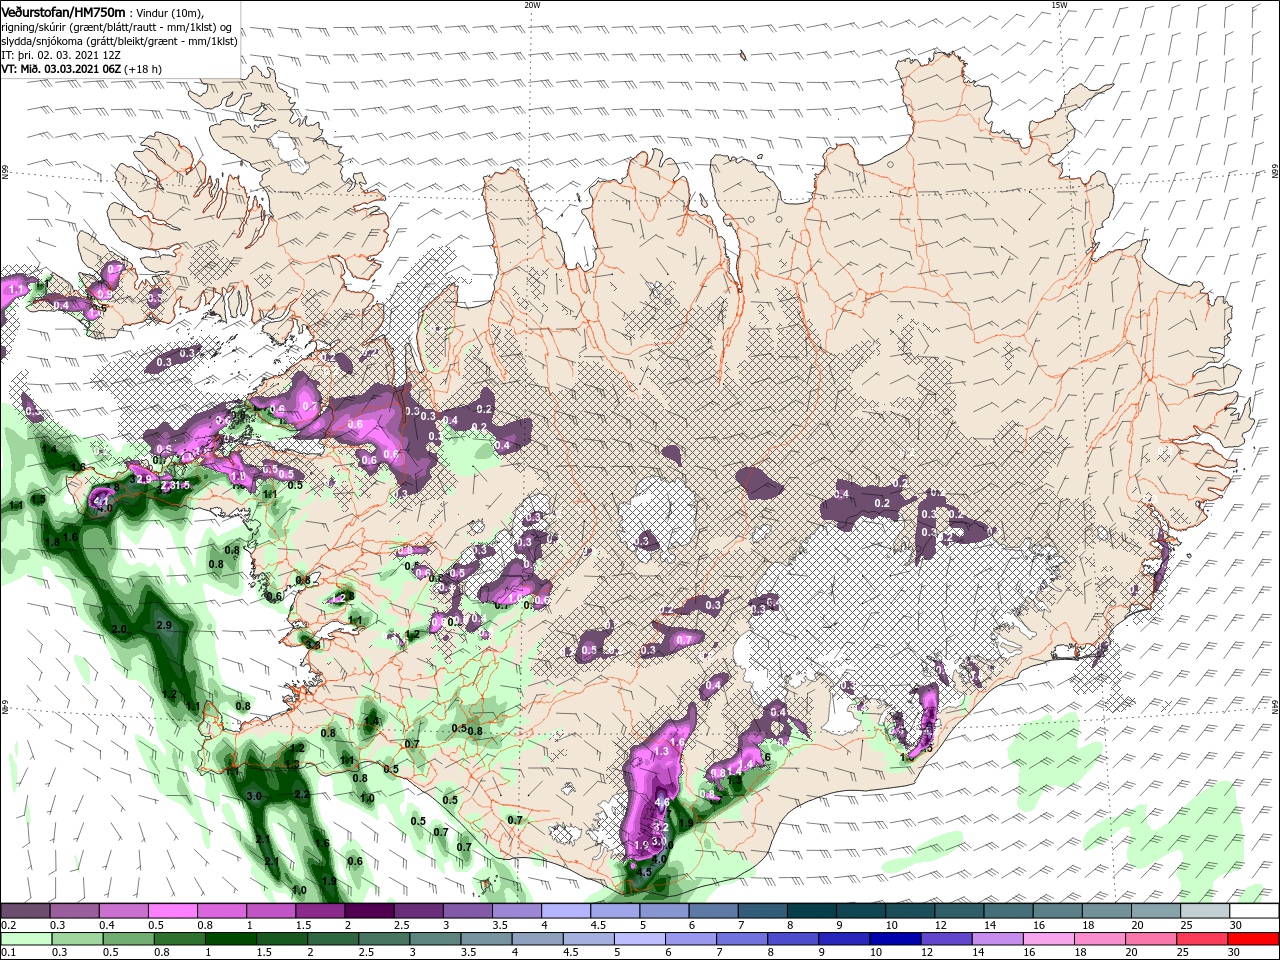Screen dimensions: 1280x960
Task: Pick the dark teal snow swatch between 8 and 9
Action: 812,911
